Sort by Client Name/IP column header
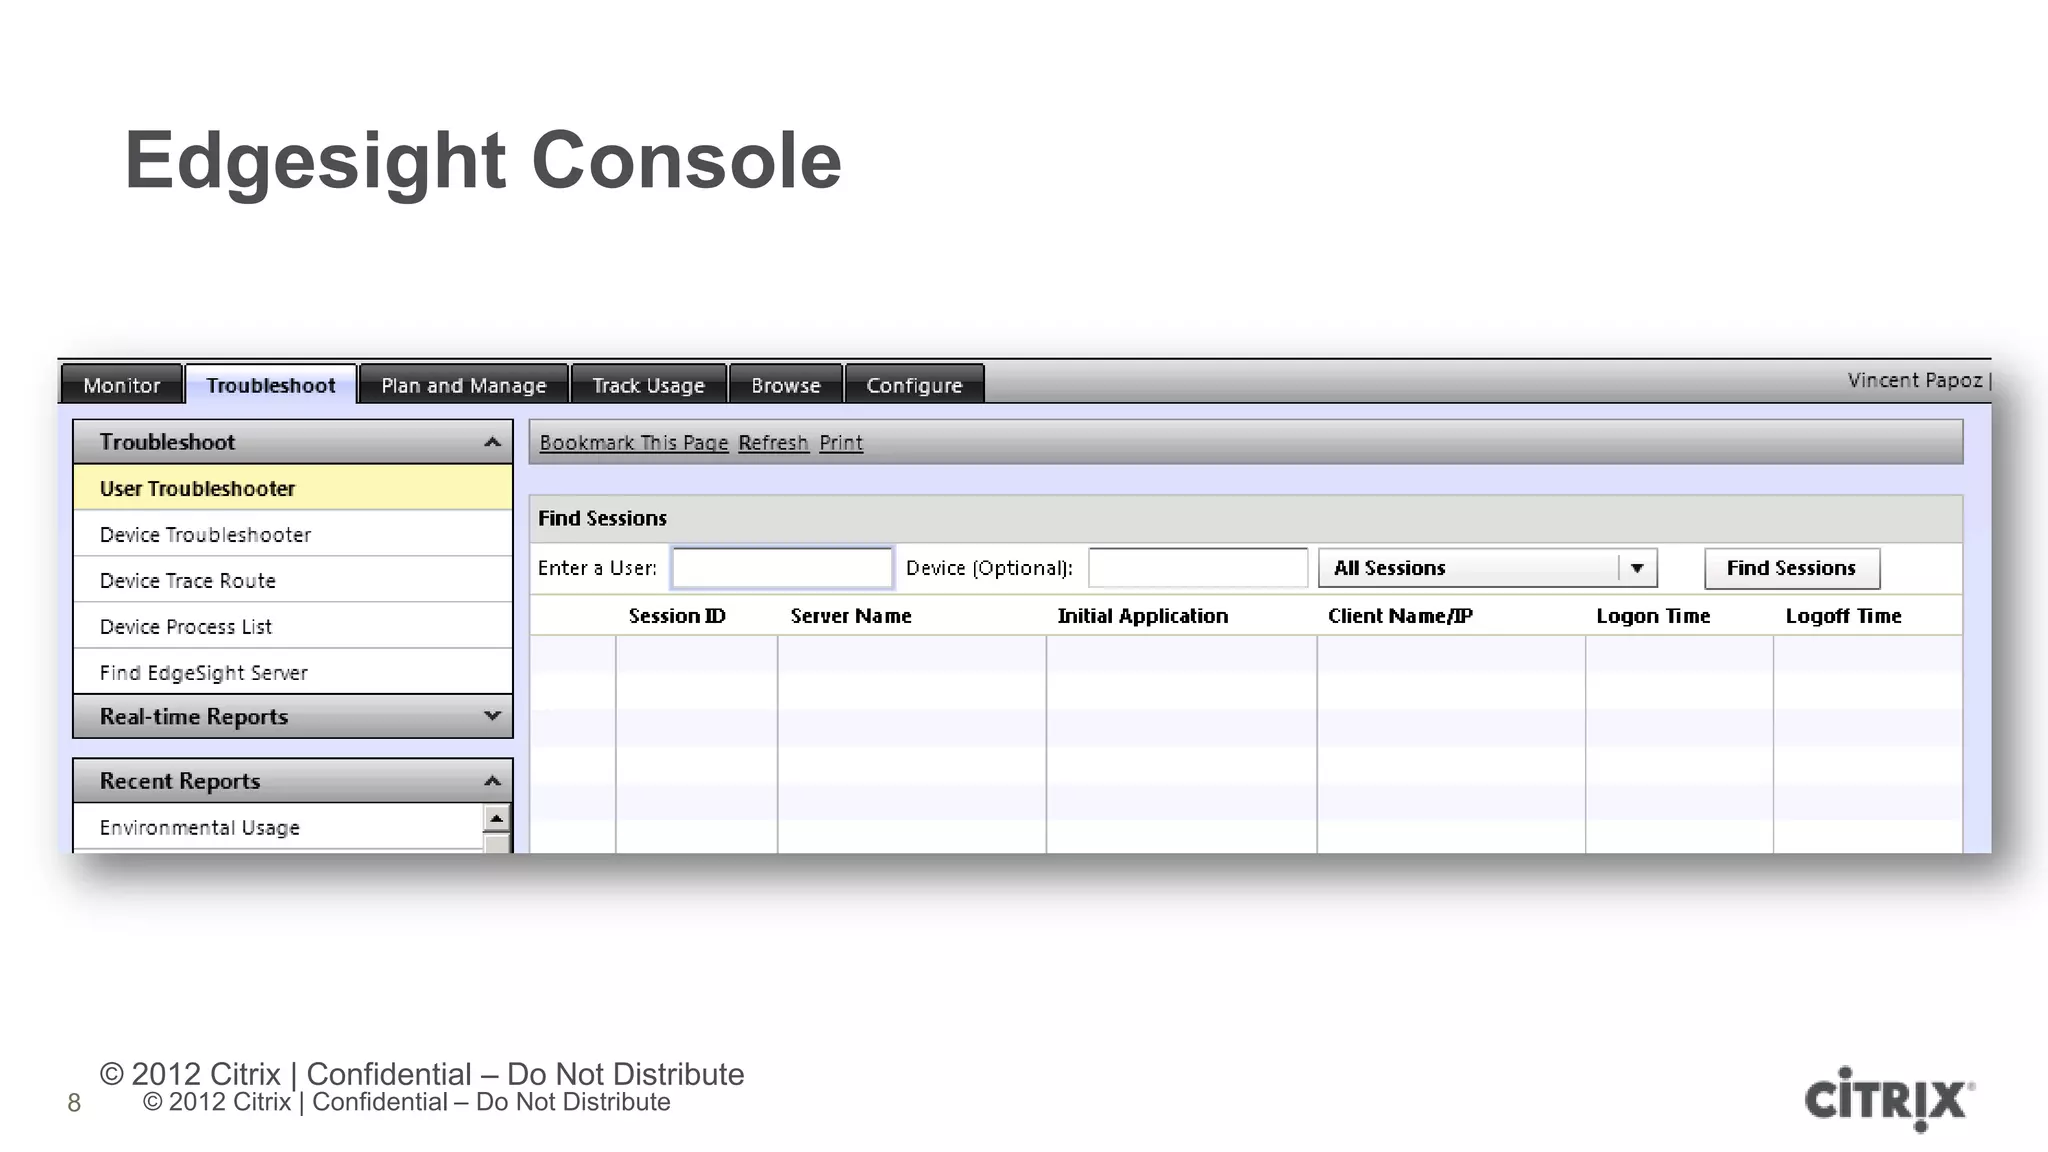This screenshot has height=1152, width=2048. 1400,616
